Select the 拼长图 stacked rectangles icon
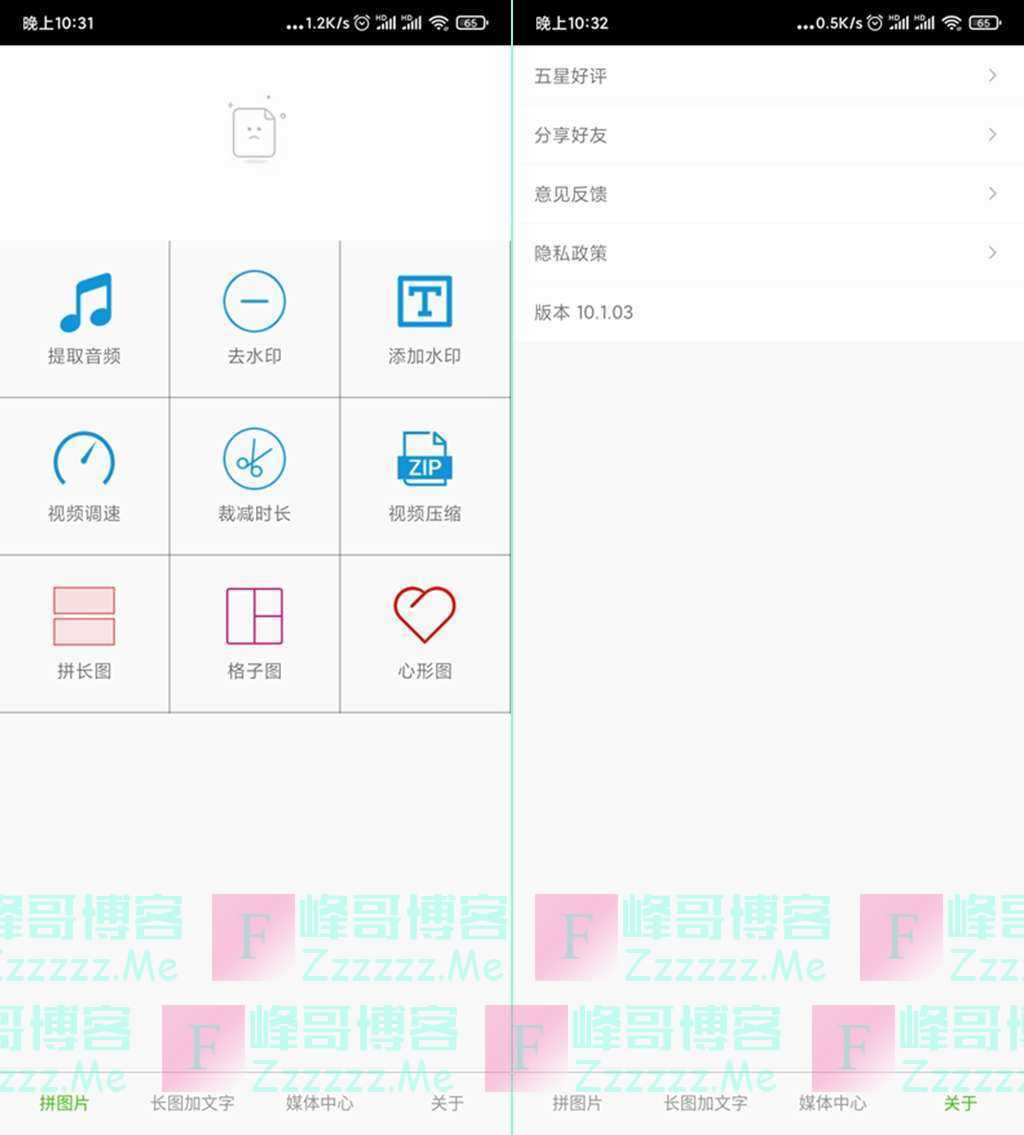 coord(84,616)
